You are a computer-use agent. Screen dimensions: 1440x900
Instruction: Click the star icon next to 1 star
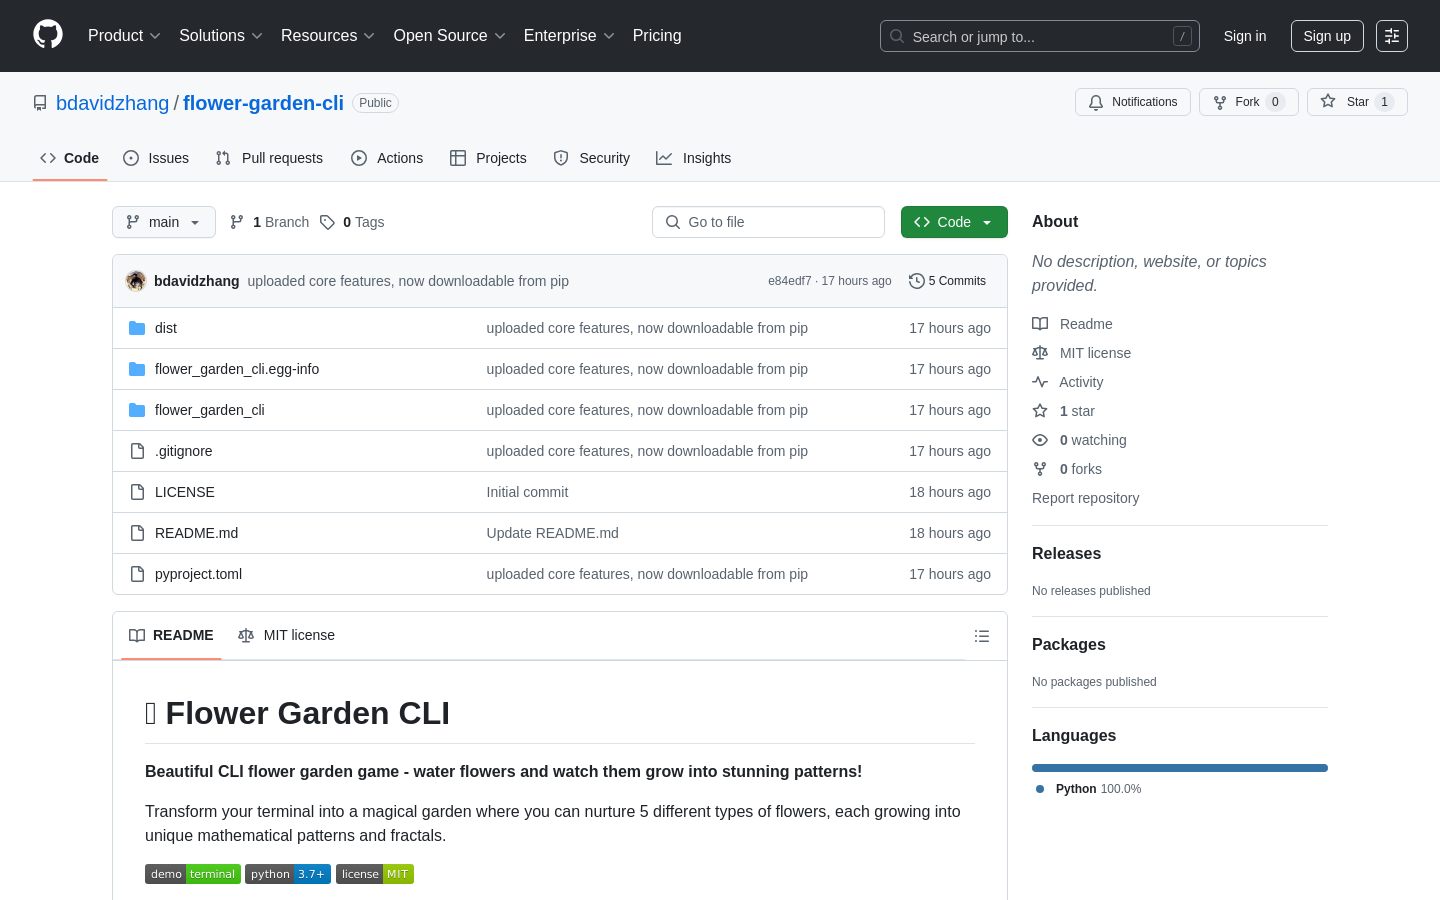pos(1040,411)
